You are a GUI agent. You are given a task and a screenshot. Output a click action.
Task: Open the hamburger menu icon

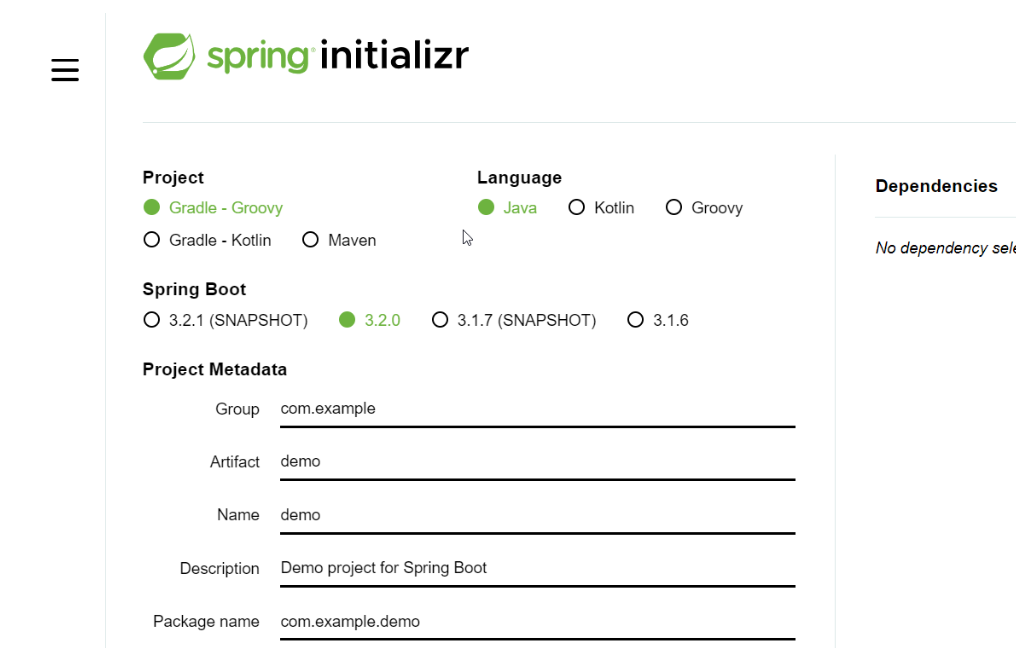click(x=65, y=70)
